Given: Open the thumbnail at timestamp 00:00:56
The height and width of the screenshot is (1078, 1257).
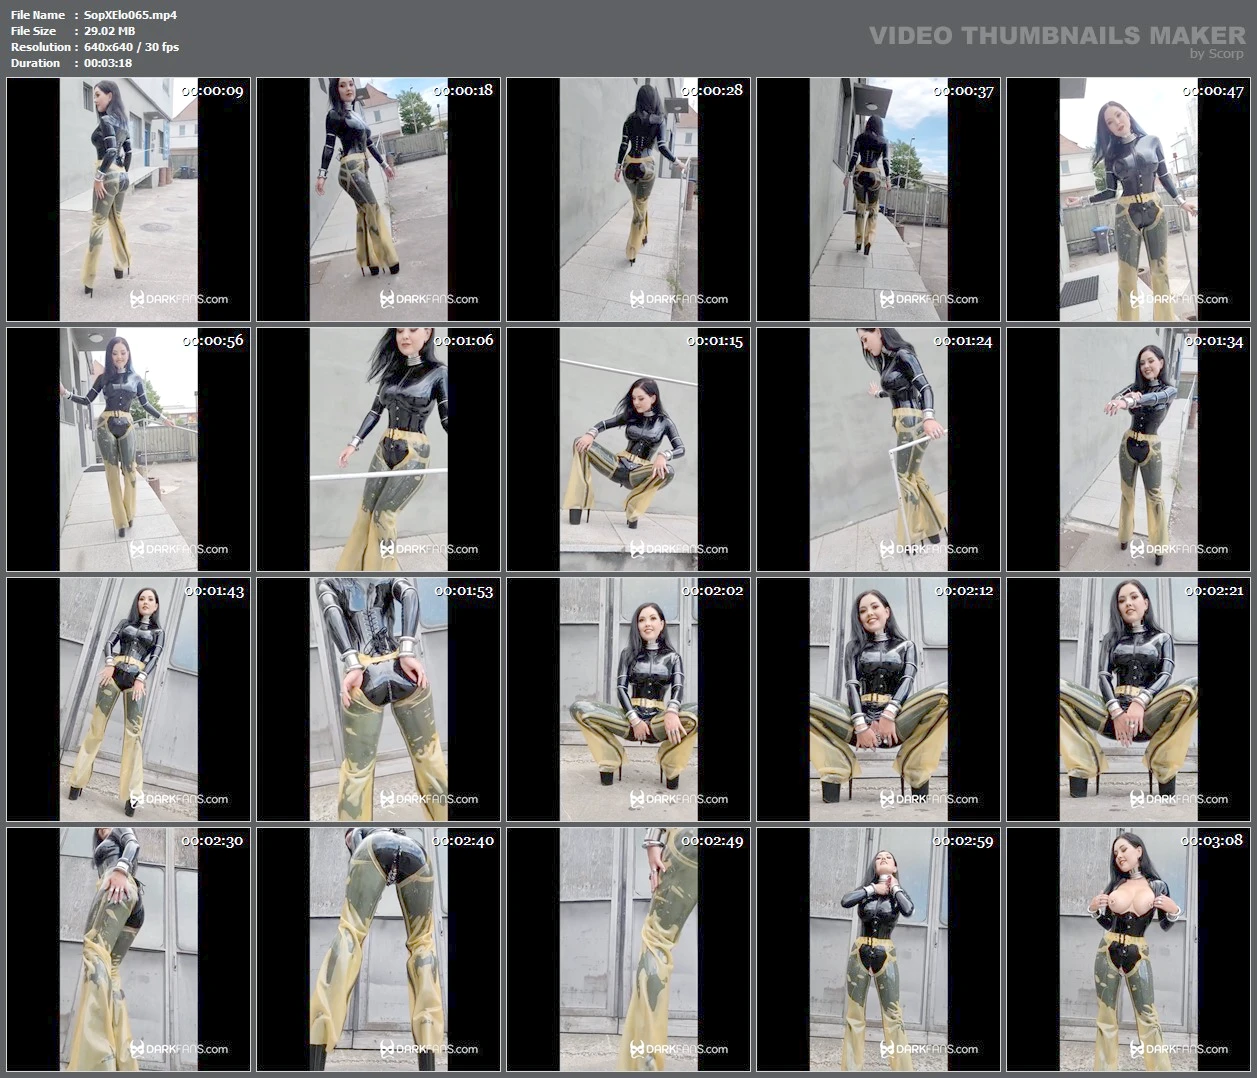Looking at the screenshot, I should click(x=128, y=449).
